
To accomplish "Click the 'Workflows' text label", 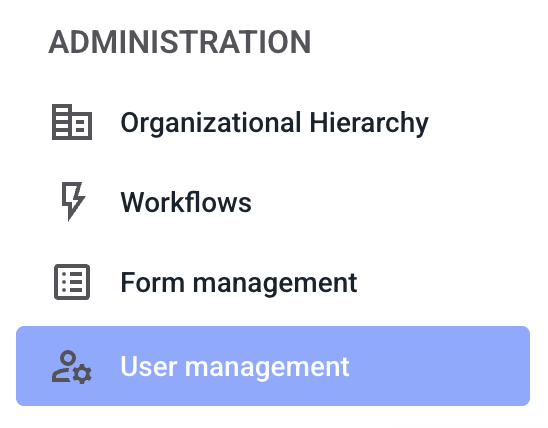I will click(x=186, y=202).
